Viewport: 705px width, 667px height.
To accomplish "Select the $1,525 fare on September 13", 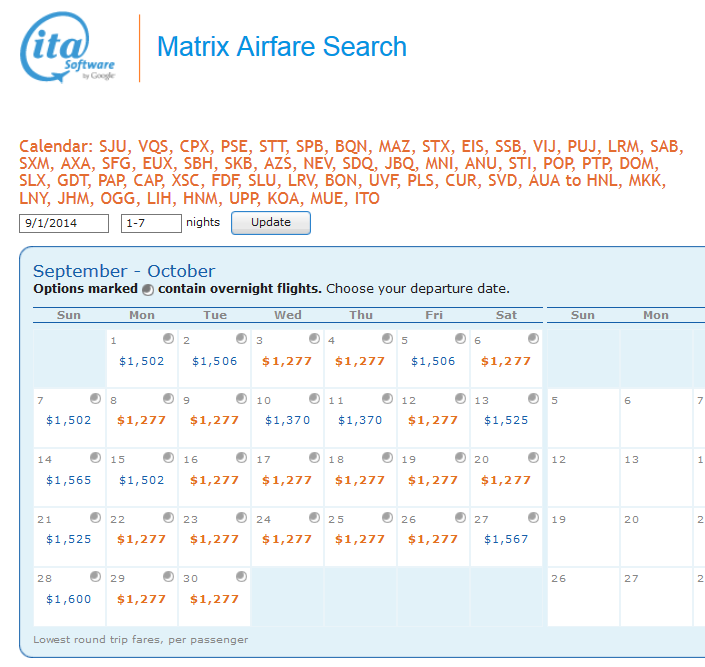I will click(x=506, y=421).
